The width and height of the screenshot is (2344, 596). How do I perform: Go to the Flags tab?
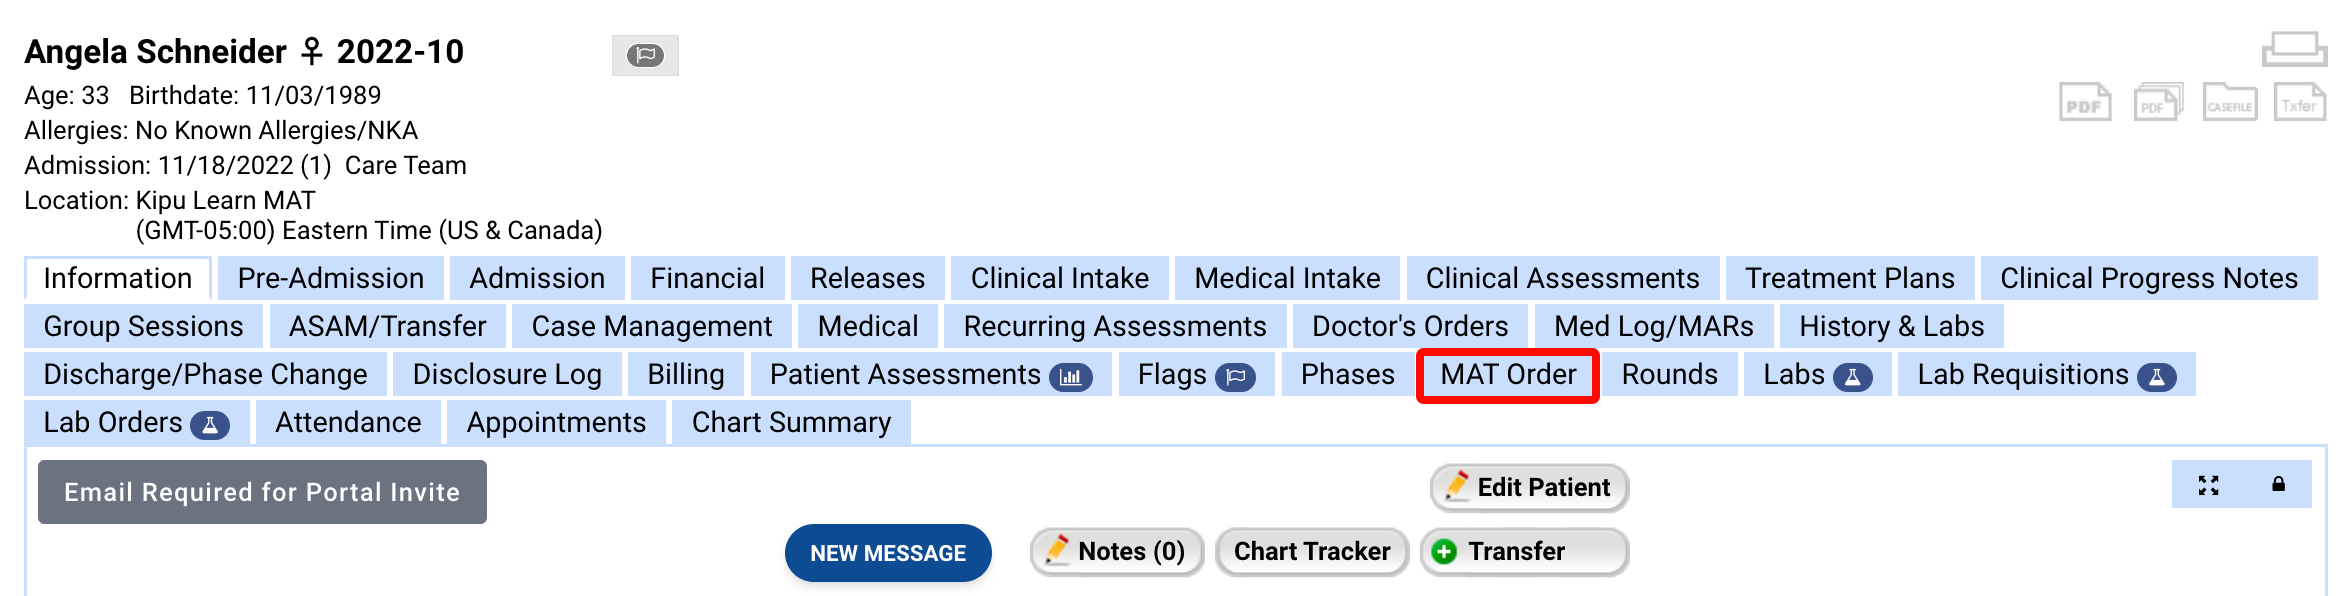click(1196, 375)
